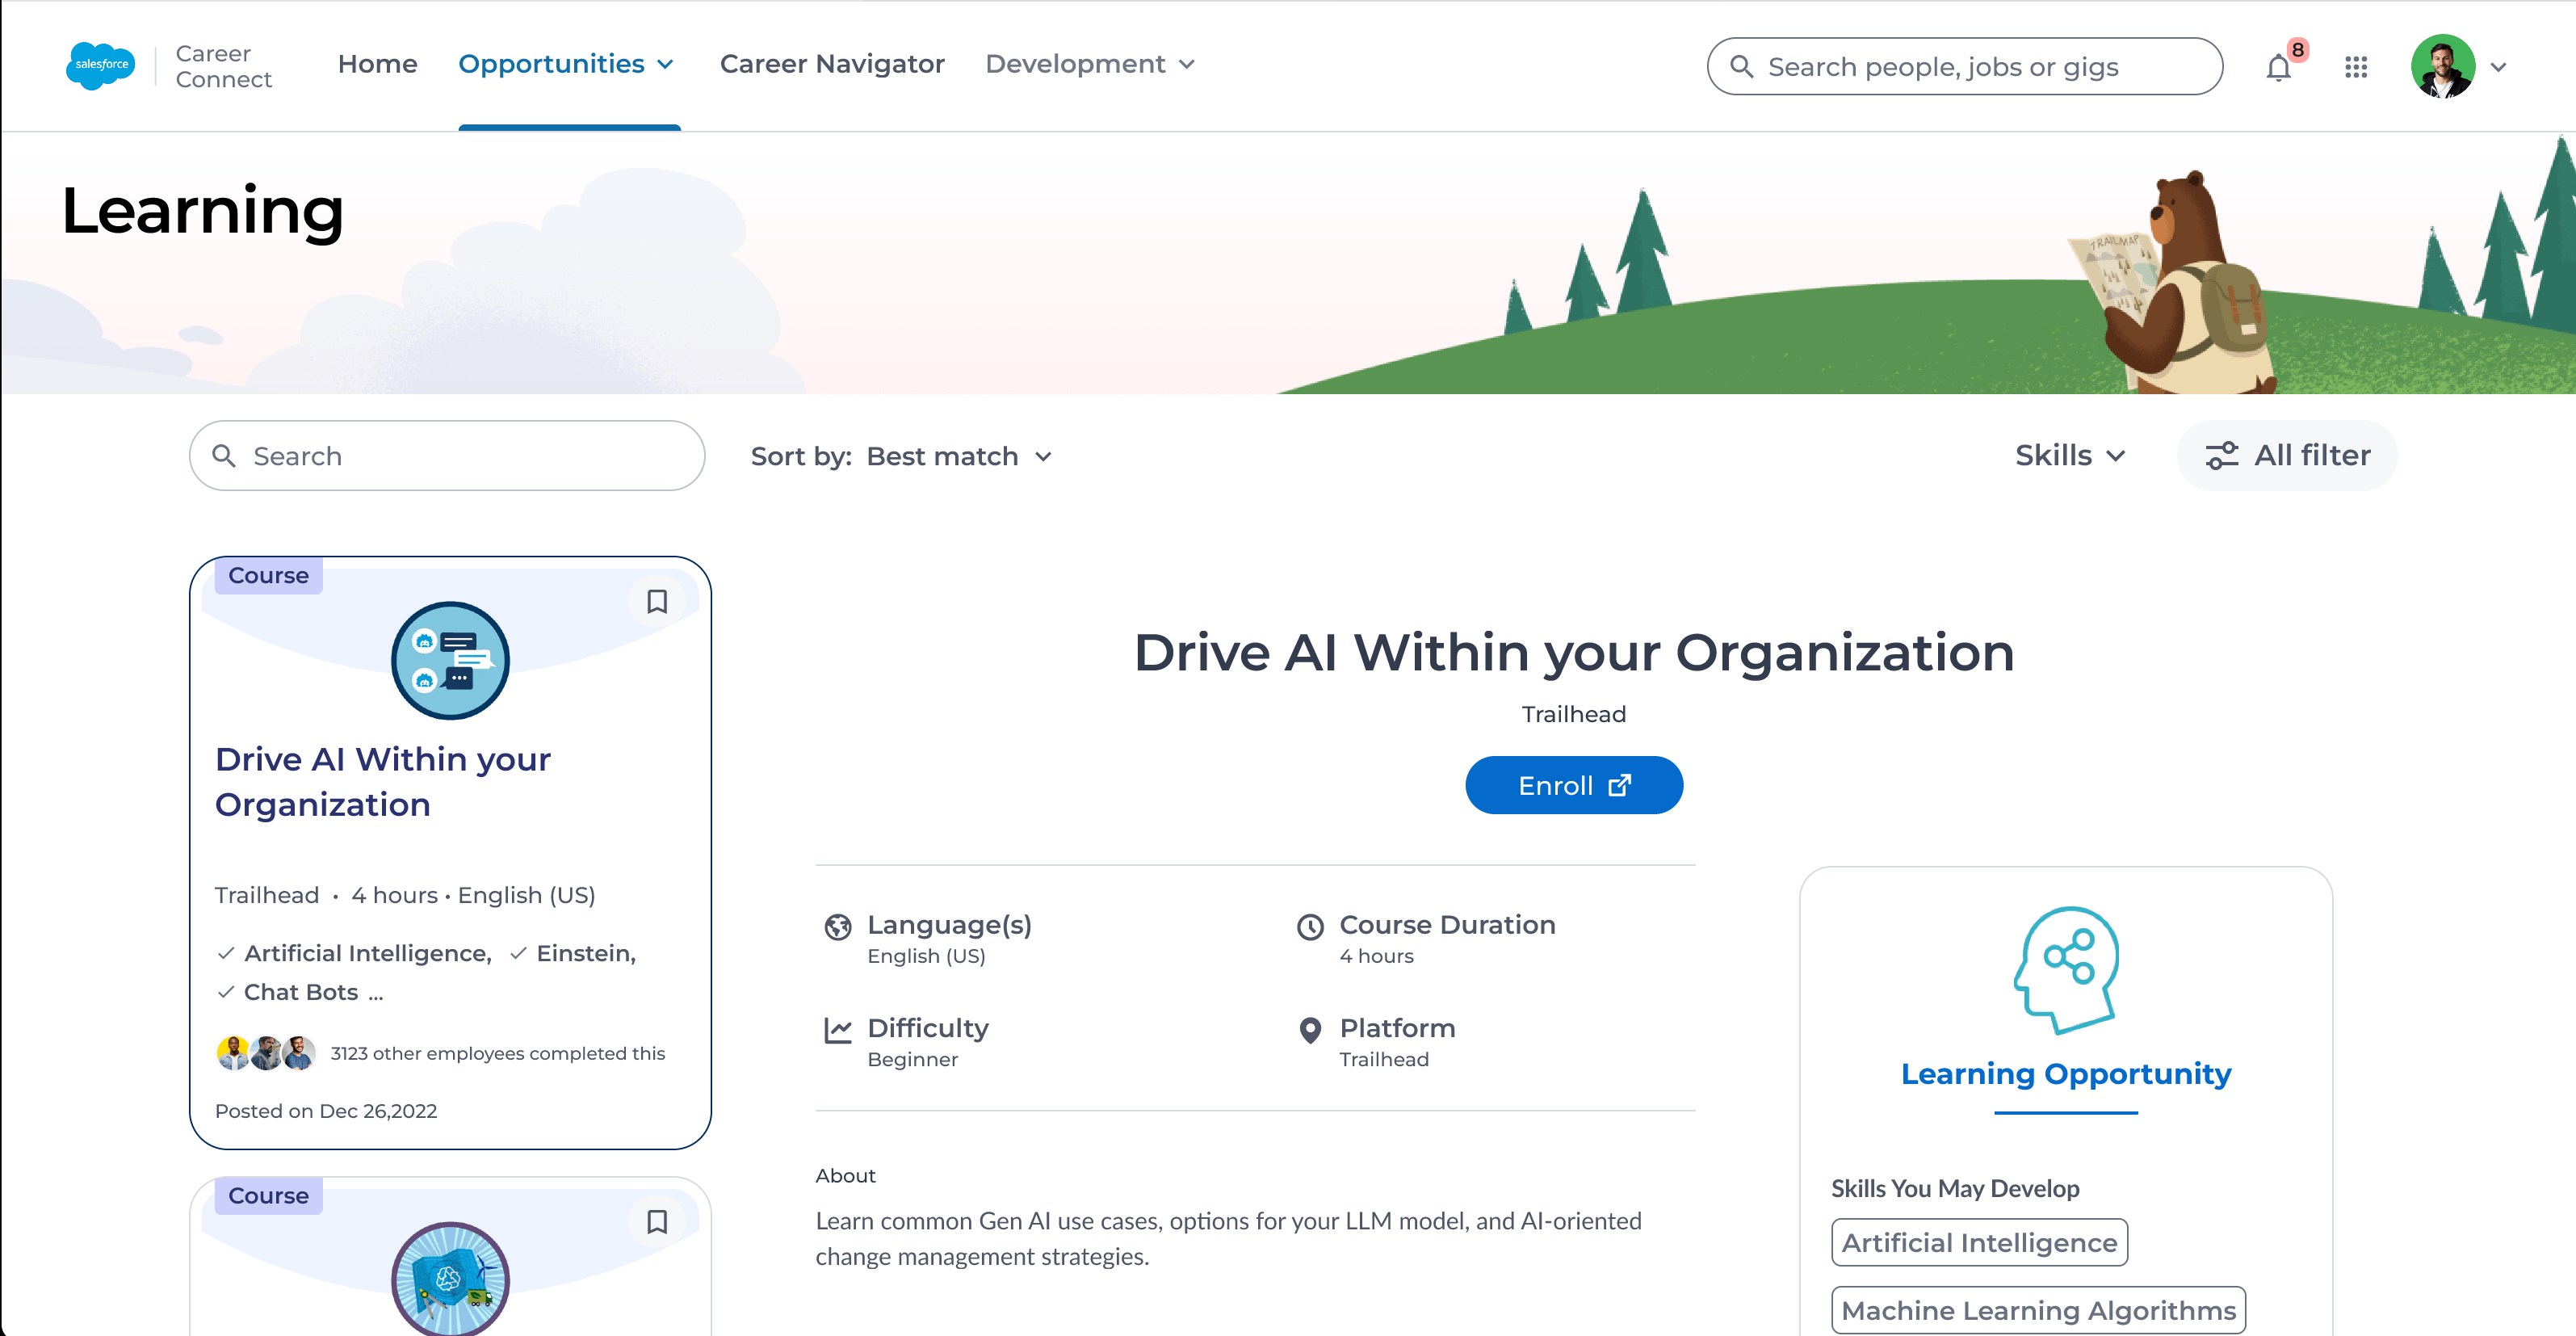The width and height of the screenshot is (2576, 1336).
Task: Open the Career Navigator tab
Action: coord(832,64)
